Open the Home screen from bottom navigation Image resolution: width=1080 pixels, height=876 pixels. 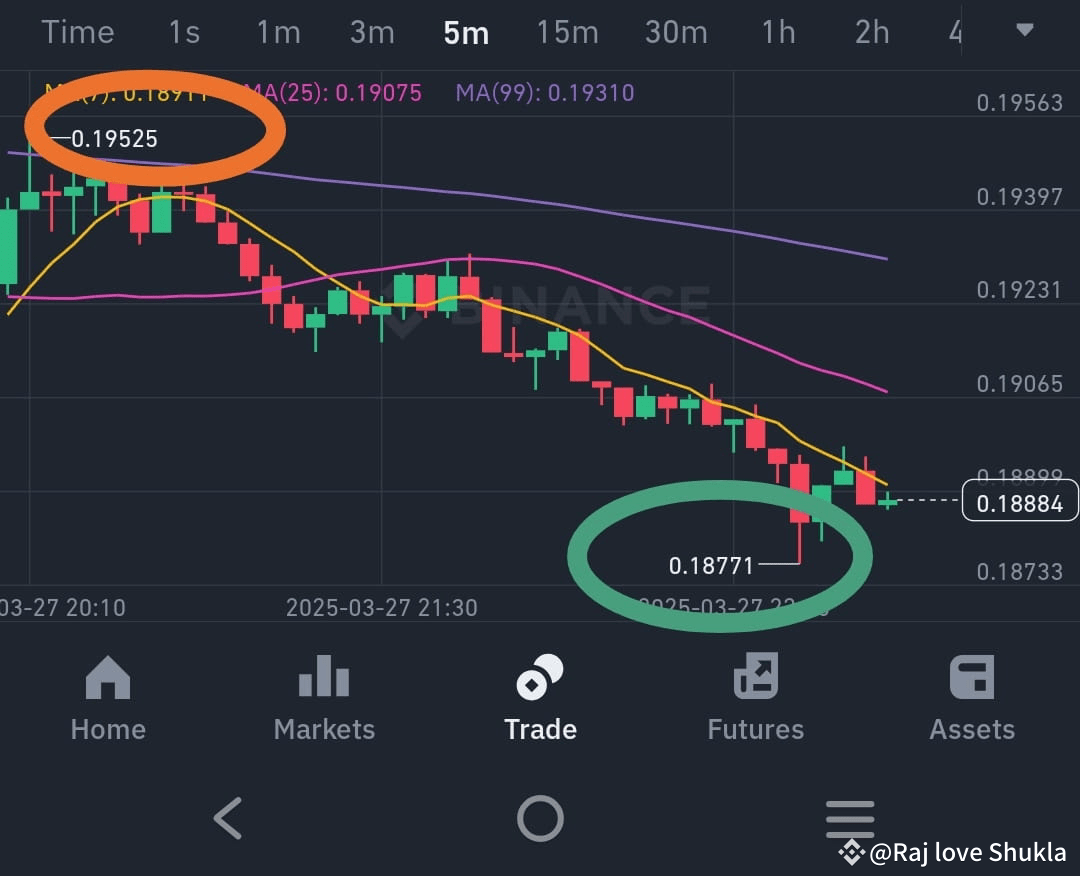pos(107,695)
